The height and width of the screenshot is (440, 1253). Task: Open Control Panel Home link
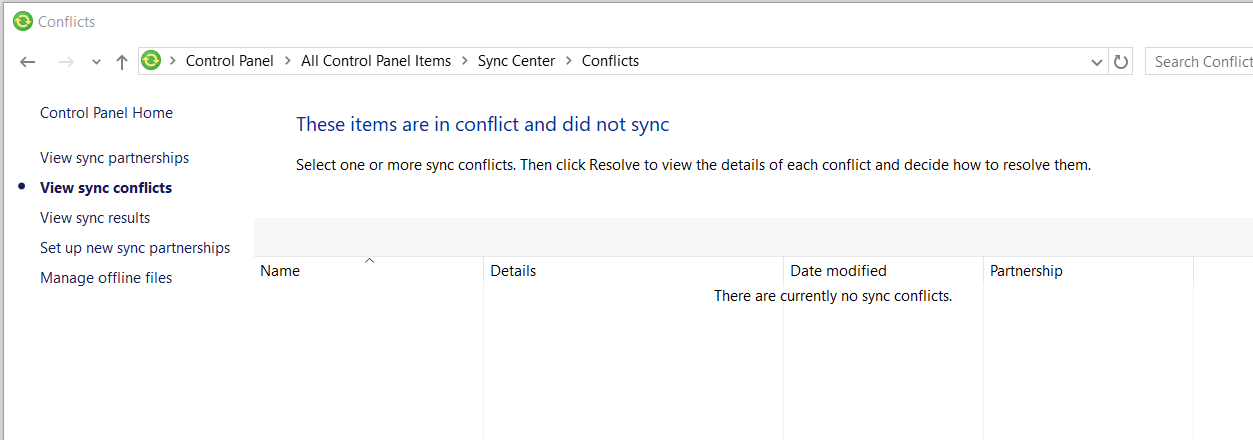(x=106, y=113)
